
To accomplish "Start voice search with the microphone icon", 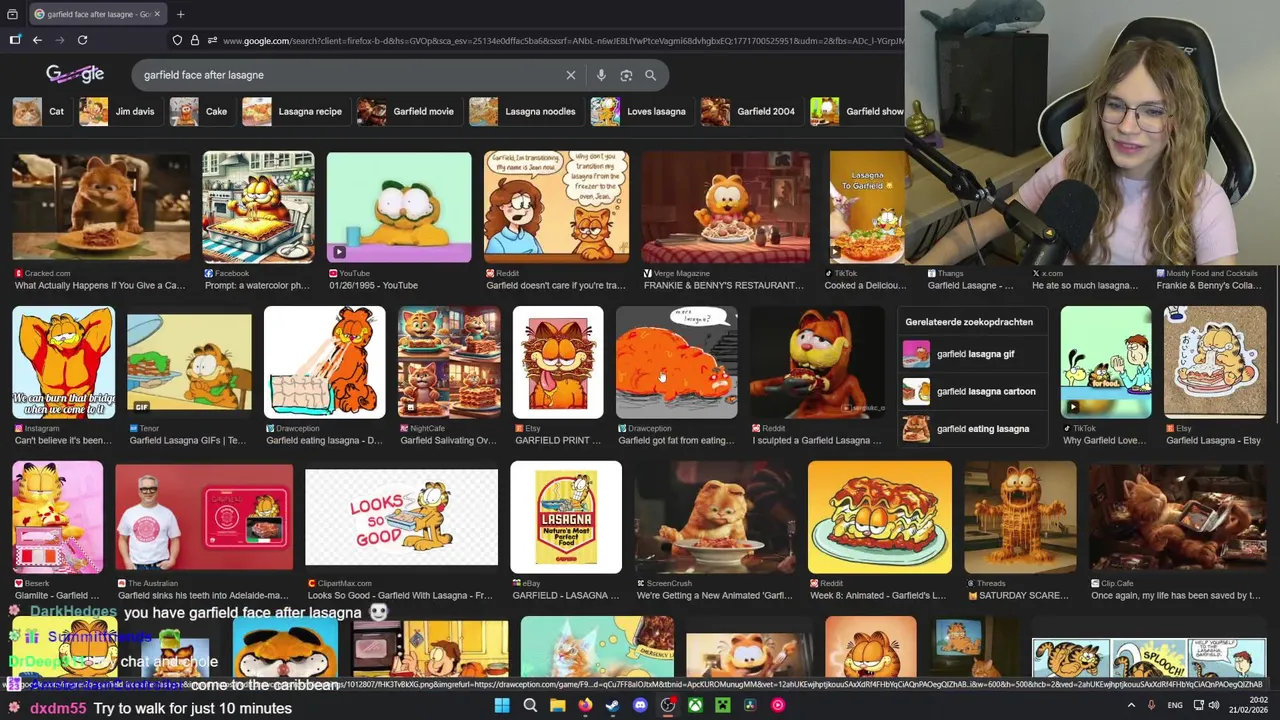I will (x=601, y=75).
